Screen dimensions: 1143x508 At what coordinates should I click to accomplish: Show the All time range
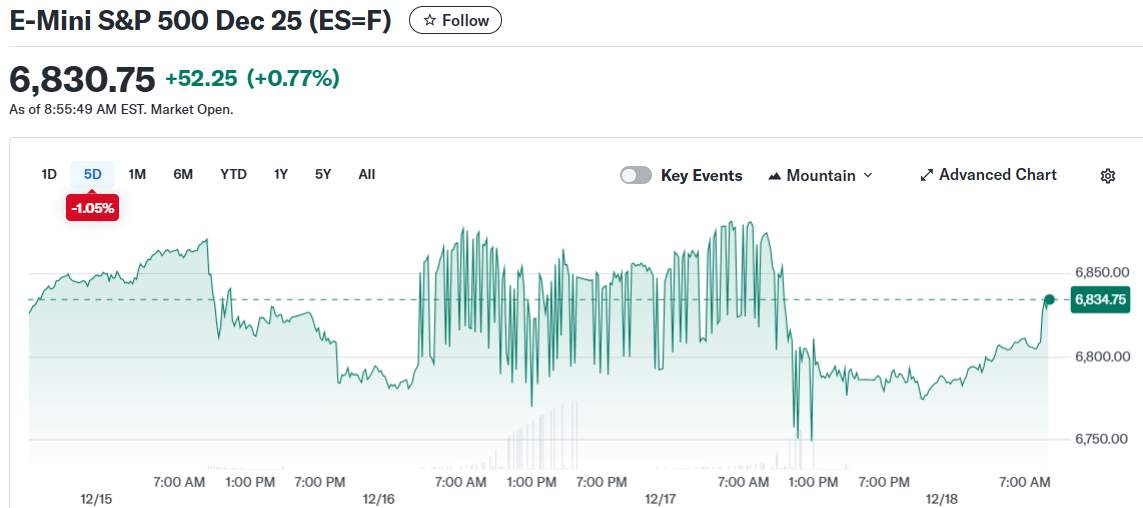367,174
